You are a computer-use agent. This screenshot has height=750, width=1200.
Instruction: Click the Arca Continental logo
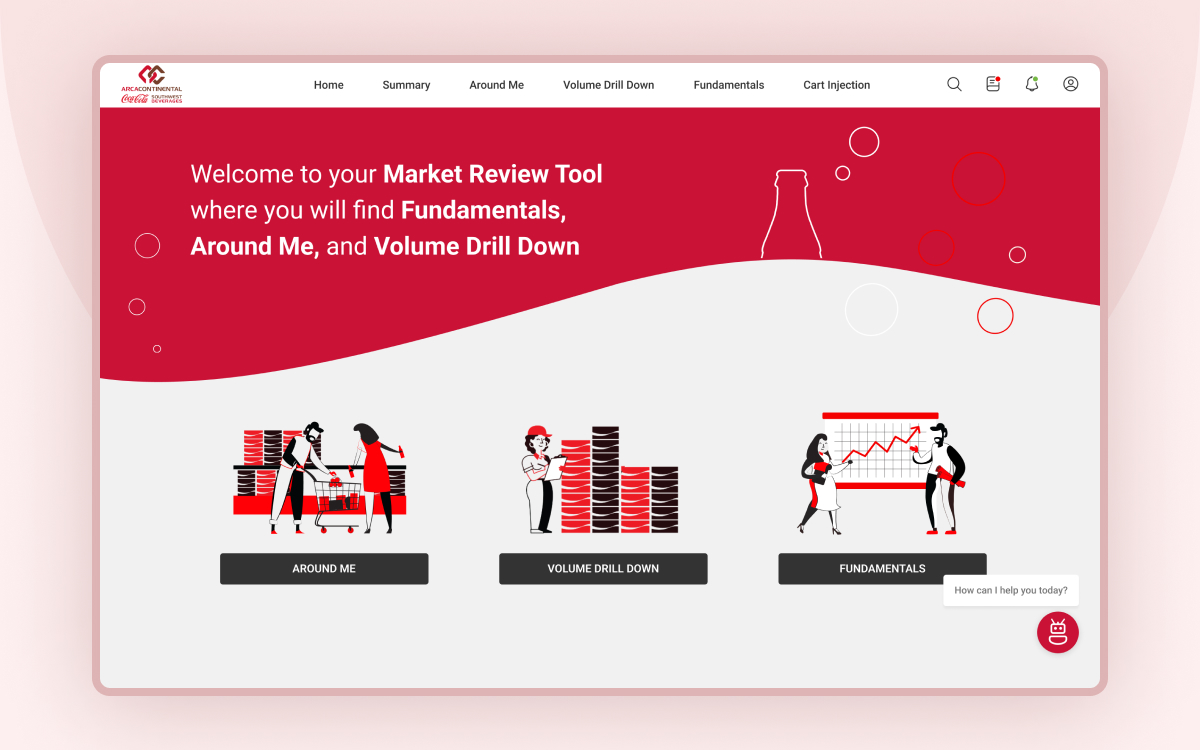point(152,85)
